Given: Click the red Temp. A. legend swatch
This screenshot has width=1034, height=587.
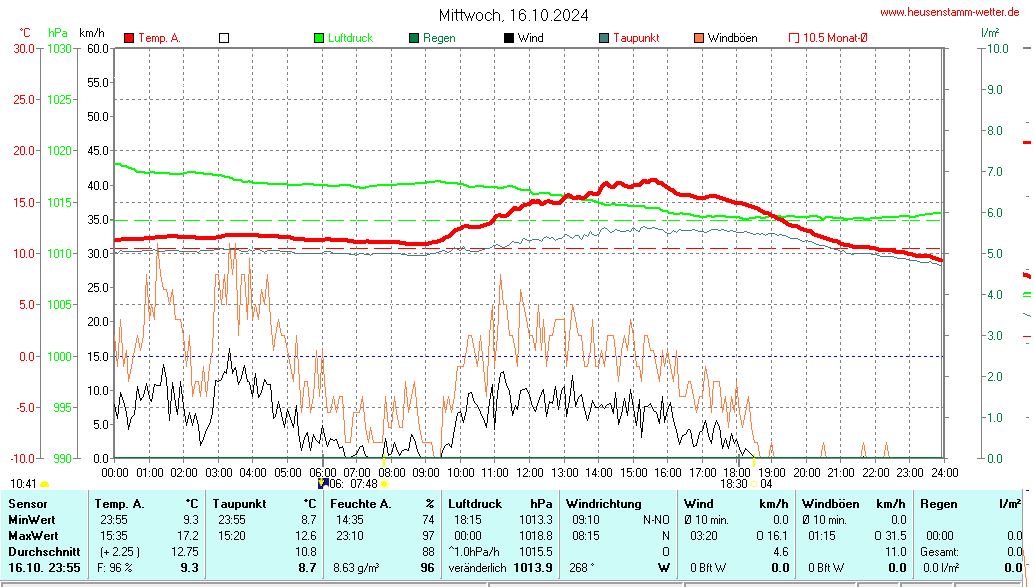Looking at the screenshot, I should click(129, 38).
